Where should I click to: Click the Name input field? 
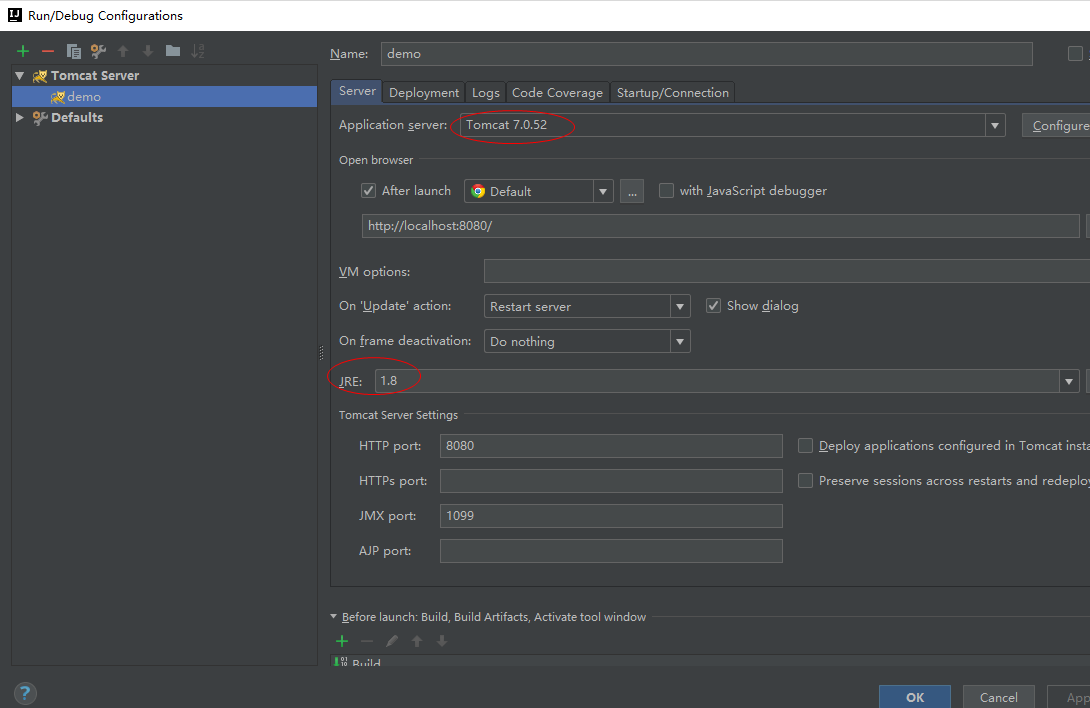[706, 54]
